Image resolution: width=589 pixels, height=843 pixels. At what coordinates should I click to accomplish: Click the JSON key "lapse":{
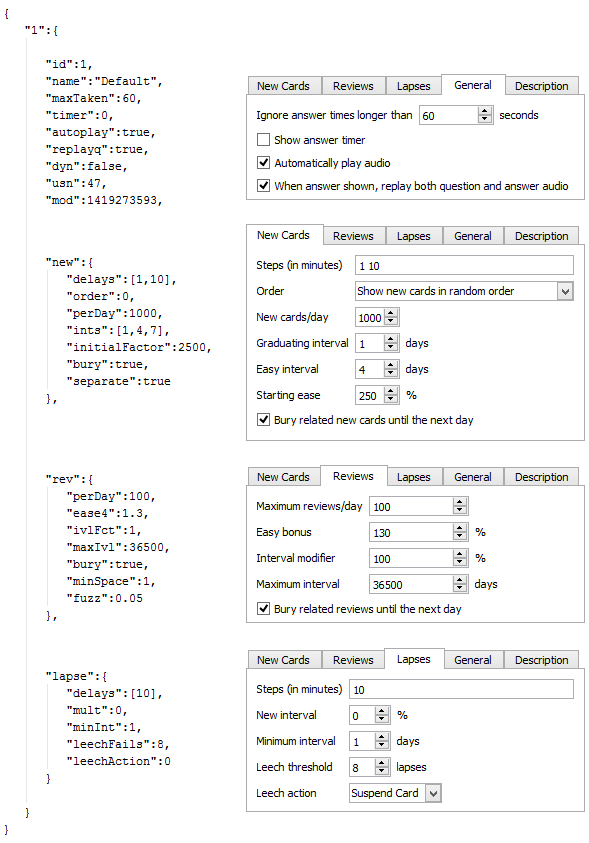pos(76,676)
